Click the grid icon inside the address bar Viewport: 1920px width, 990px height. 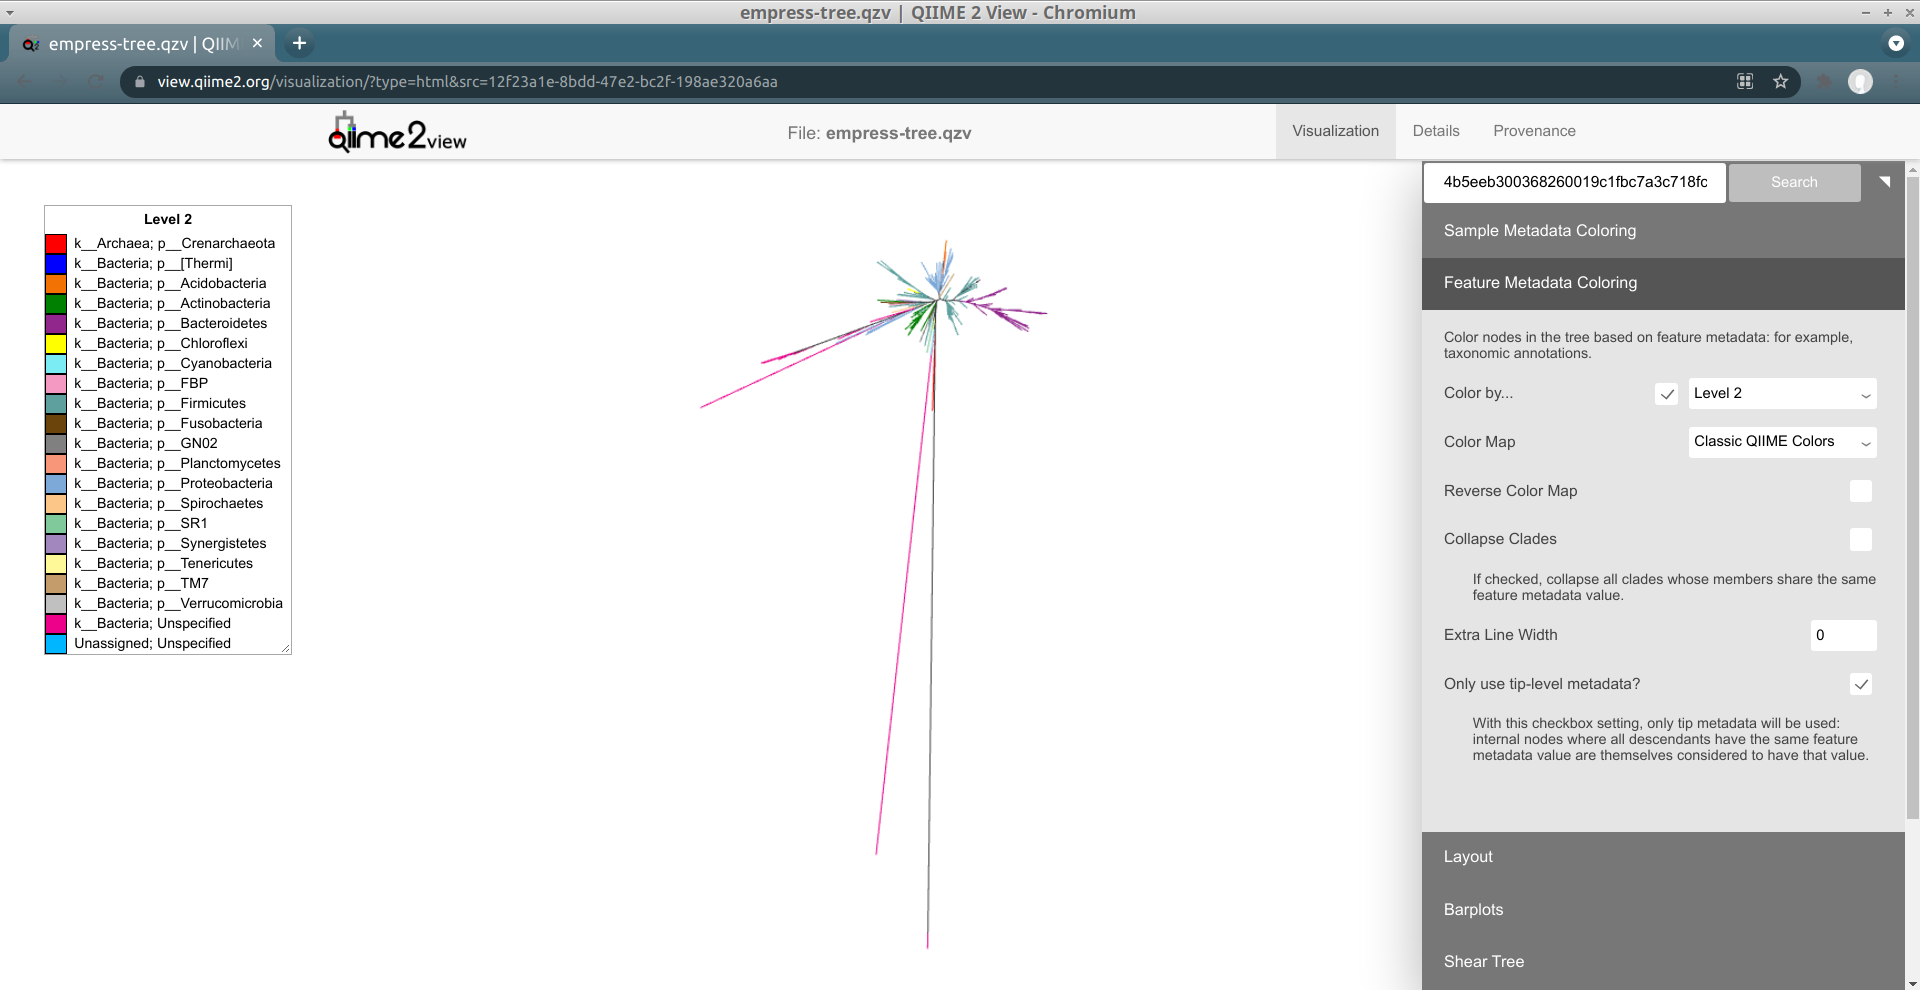[1745, 82]
